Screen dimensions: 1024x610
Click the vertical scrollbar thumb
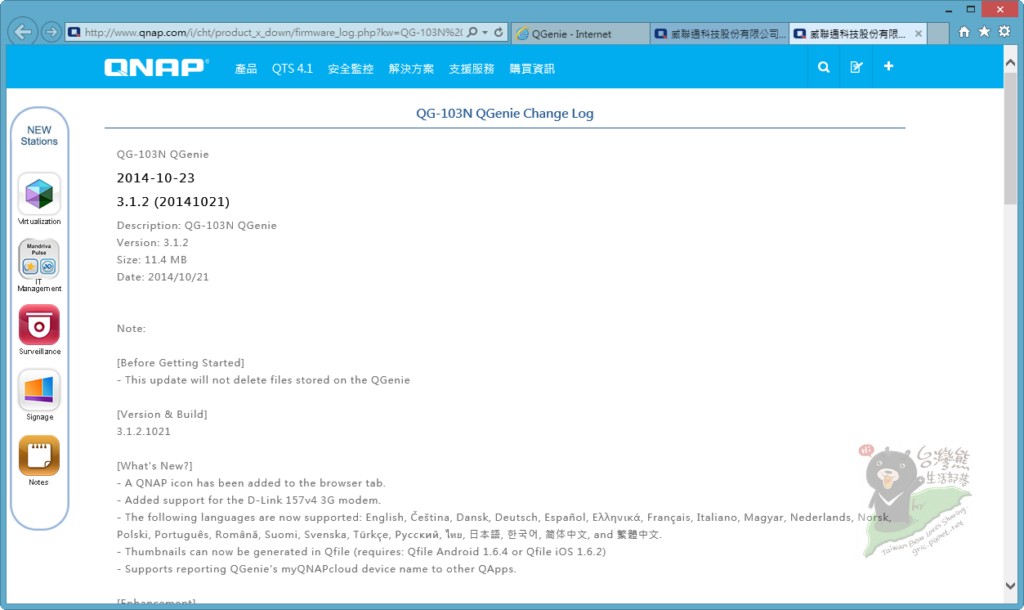[x=1010, y=137]
